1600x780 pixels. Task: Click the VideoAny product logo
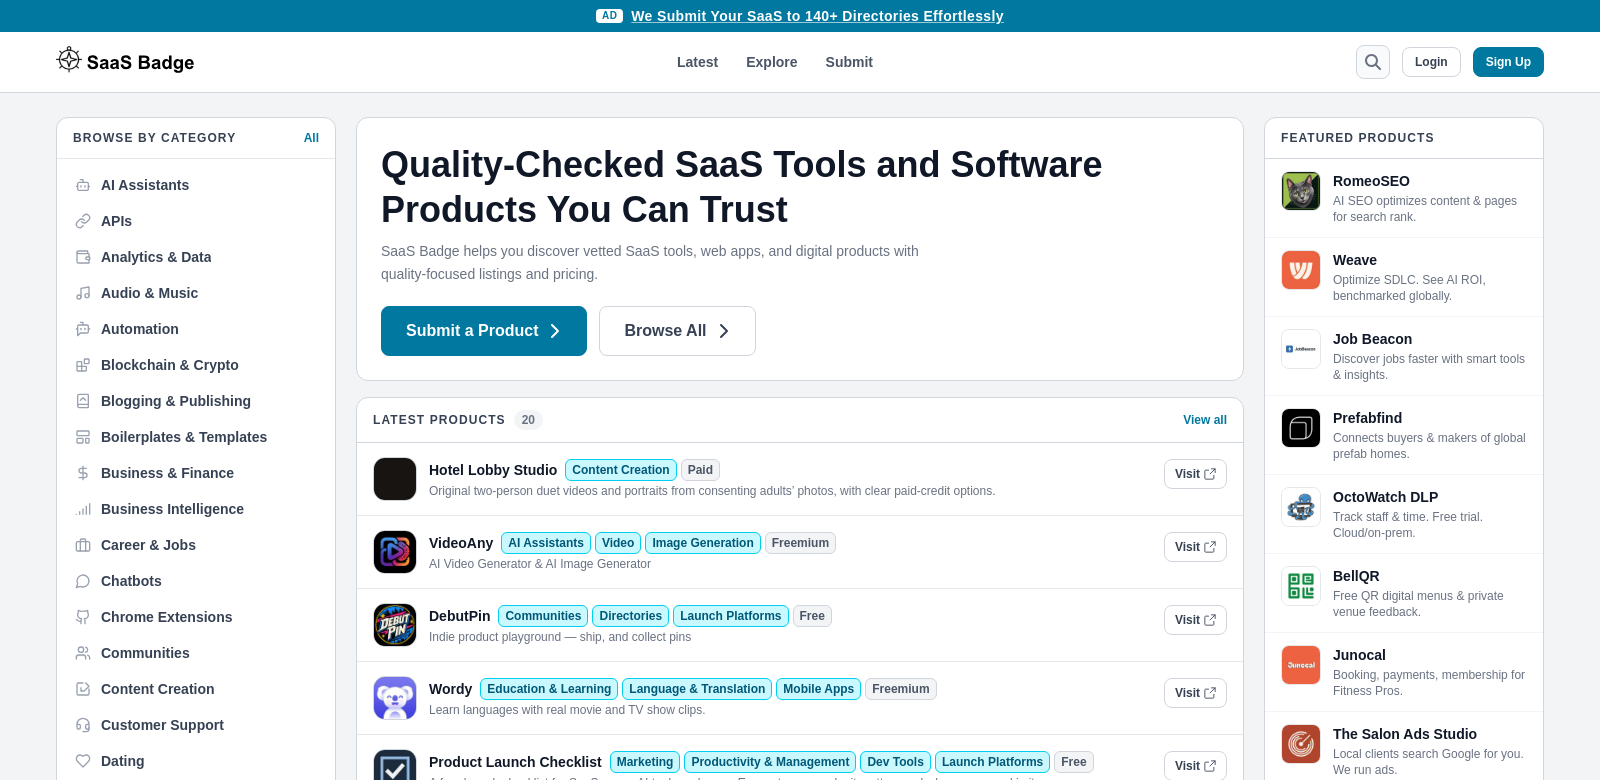click(395, 552)
